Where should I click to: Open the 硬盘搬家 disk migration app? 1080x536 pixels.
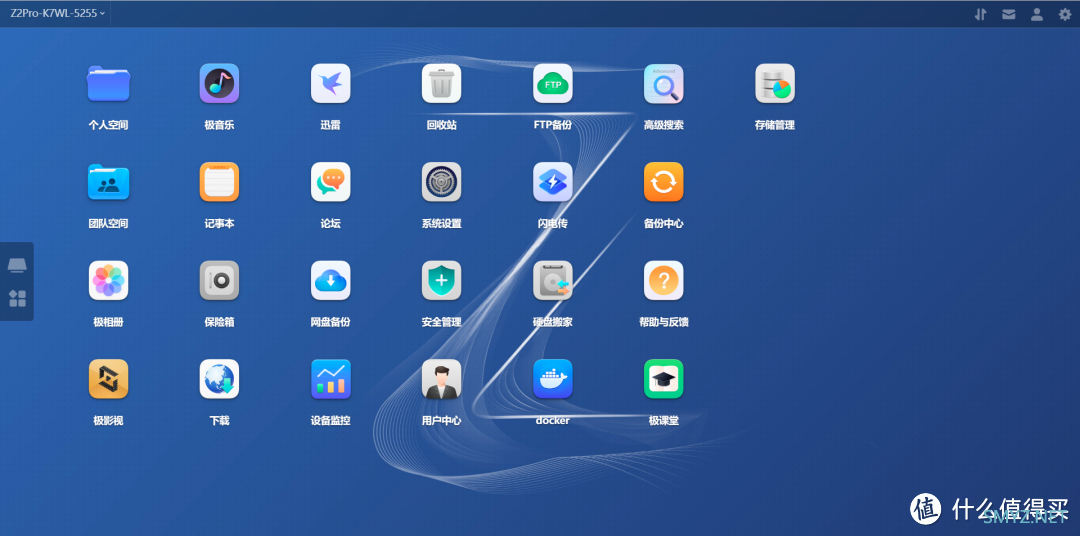click(x=552, y=280)
